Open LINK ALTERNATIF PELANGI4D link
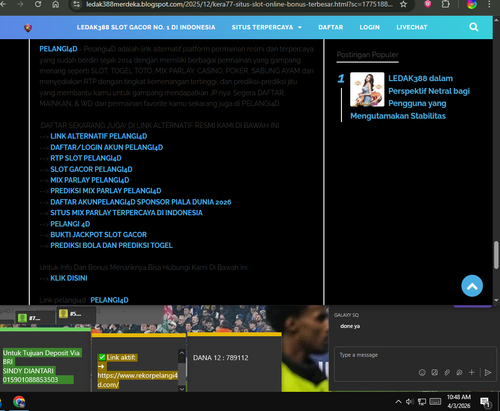The width and height of the screenshot is (500, 411). 99,136
